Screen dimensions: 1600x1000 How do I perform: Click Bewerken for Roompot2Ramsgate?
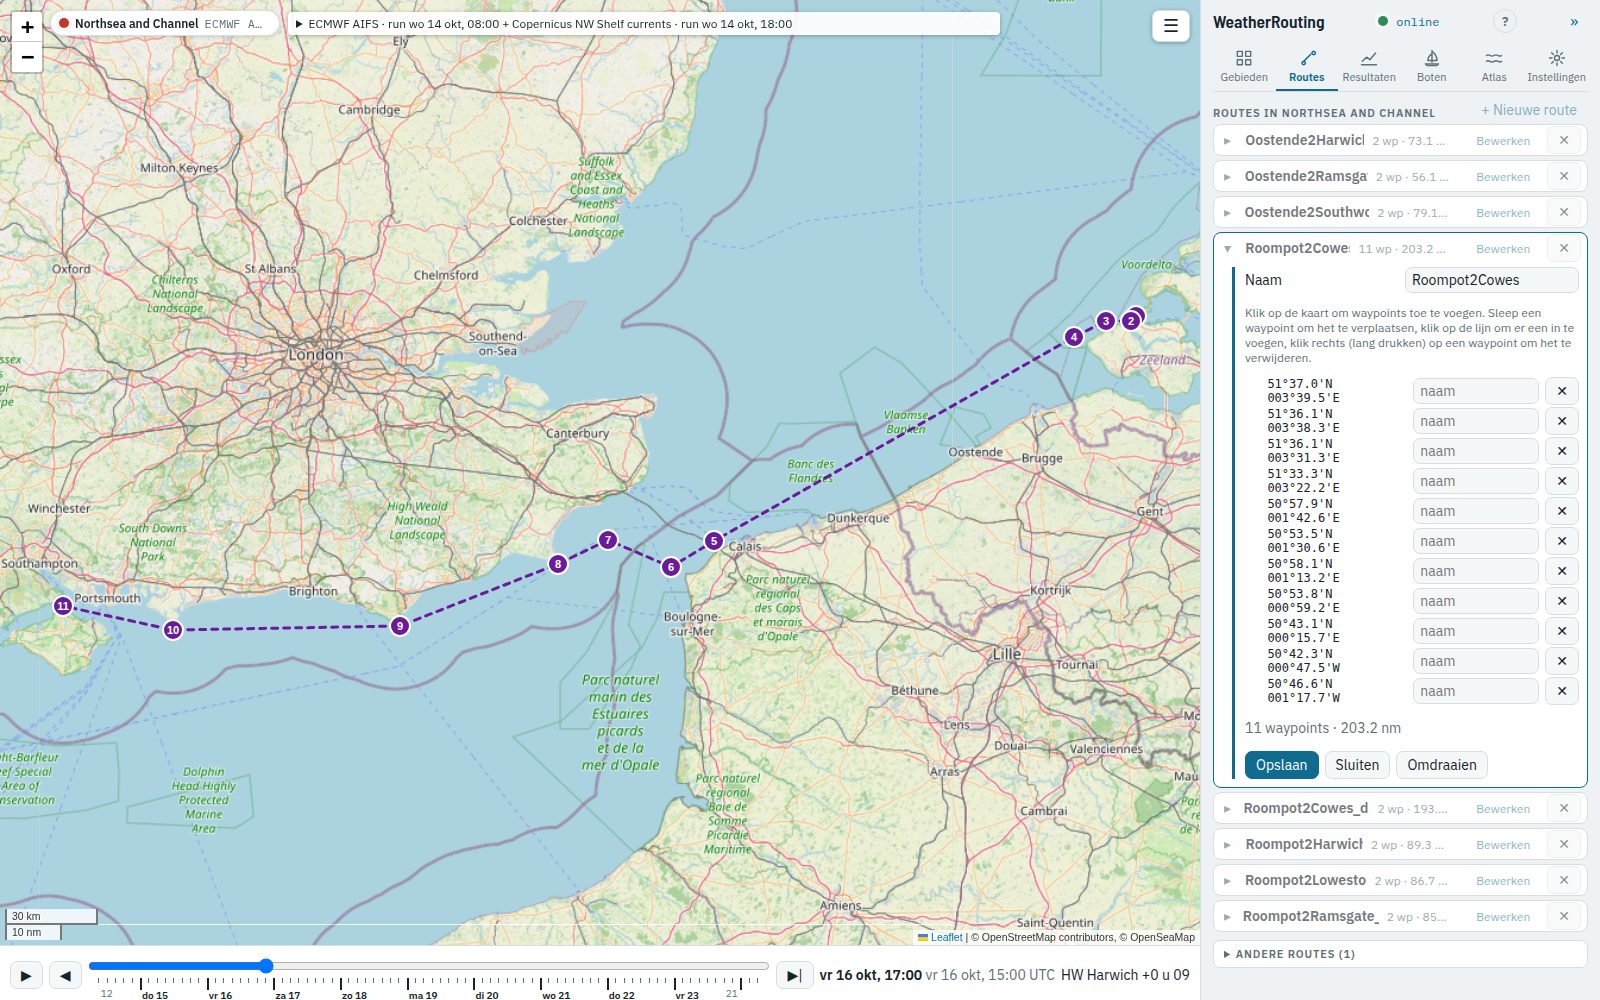pyautogui.click(x=1503, y=917)
